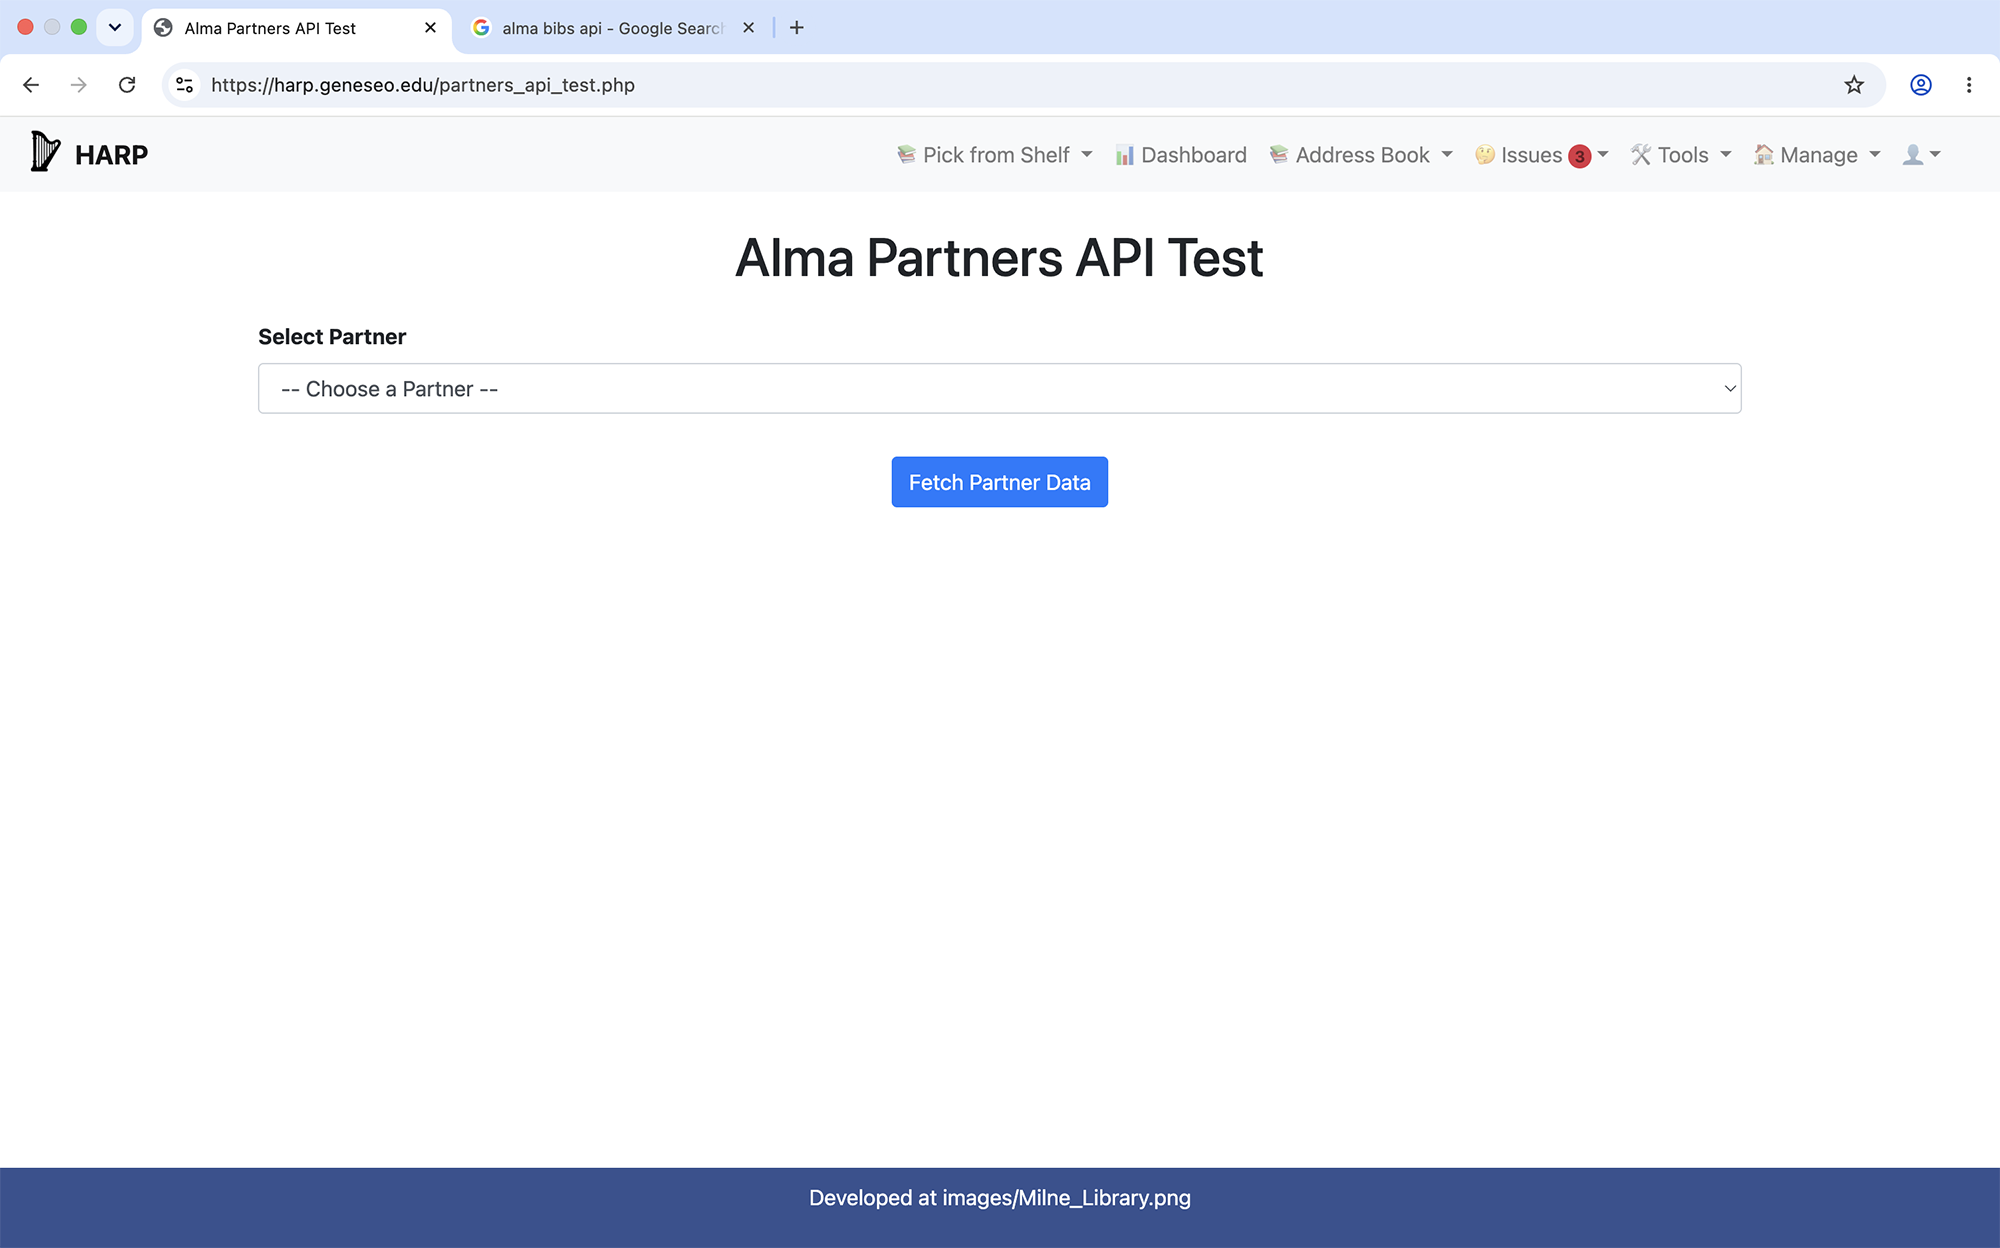The image size is (2000, 1248).
Task: Click the Address Book books icon
Action: 1279,154
